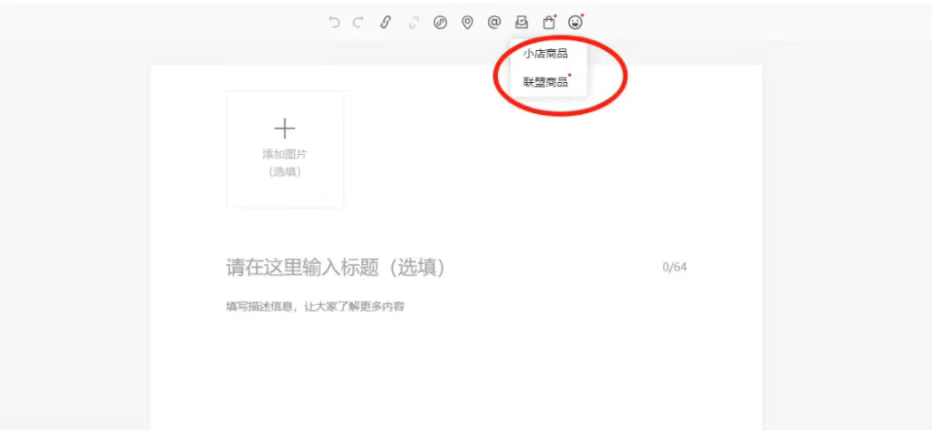Click the 添加图片 label text
This screenshot has width=932, height=436.
click(x=285, y=154)
